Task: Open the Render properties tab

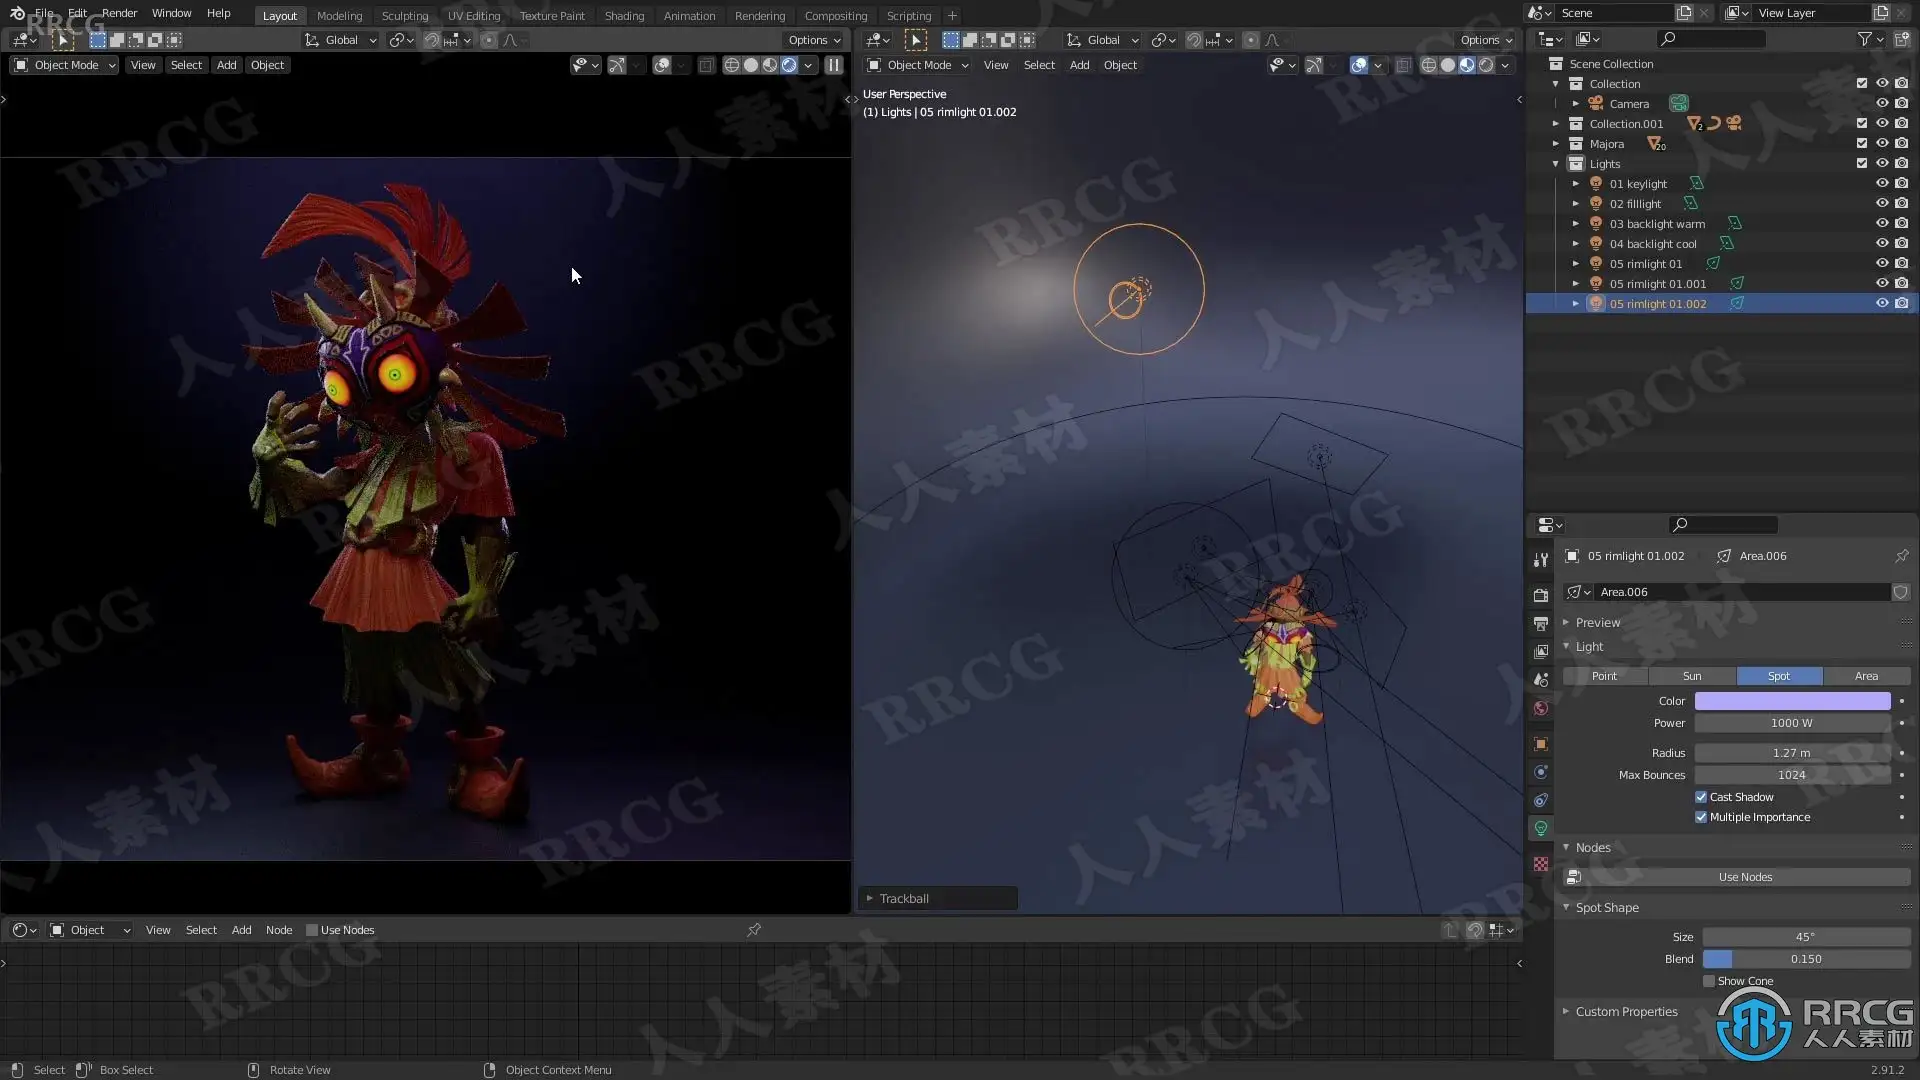Action: tap(1541, 595)
